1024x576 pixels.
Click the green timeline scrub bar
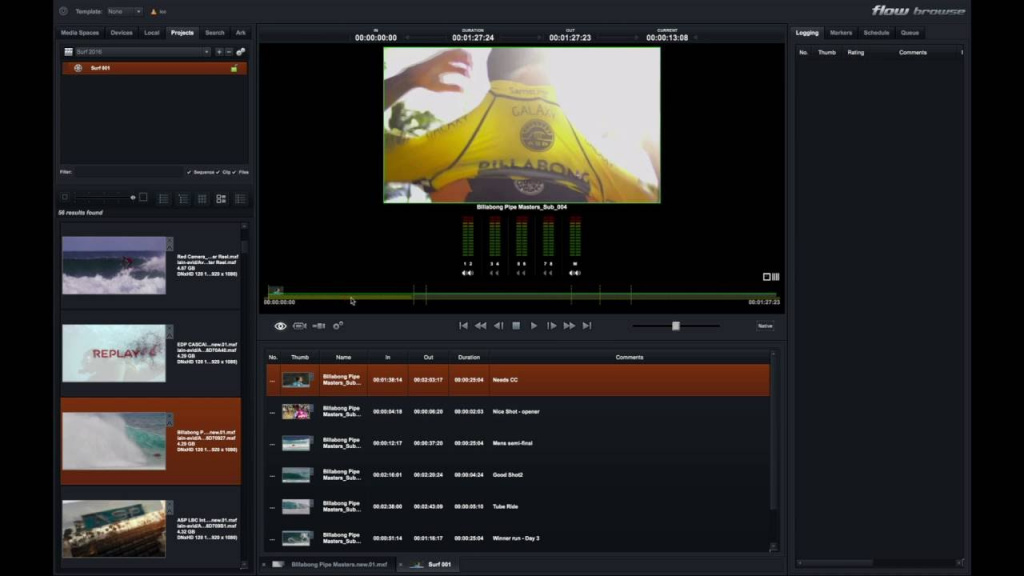pos(522,296)
